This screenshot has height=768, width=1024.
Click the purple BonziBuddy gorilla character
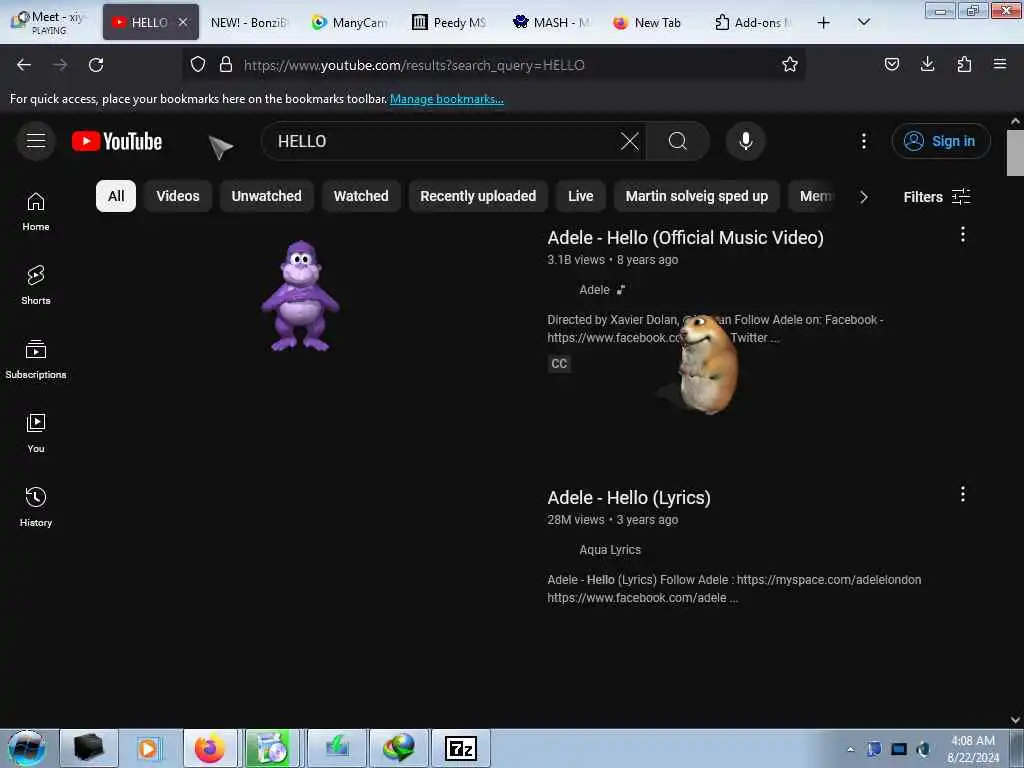click(300, 296)
